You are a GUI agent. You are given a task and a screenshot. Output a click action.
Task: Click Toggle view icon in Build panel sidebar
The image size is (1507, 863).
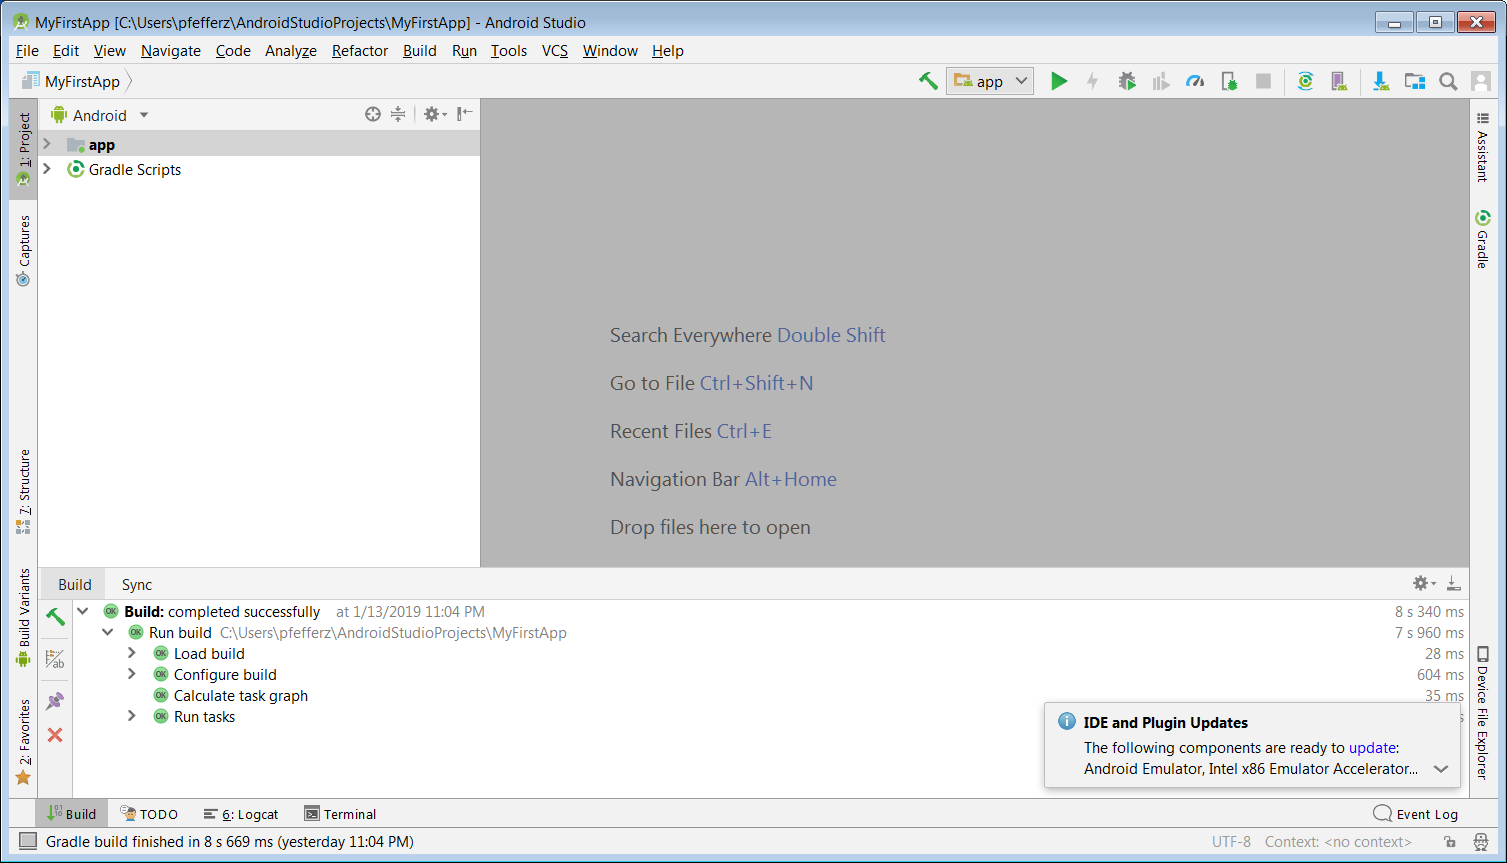coord(55,659)
